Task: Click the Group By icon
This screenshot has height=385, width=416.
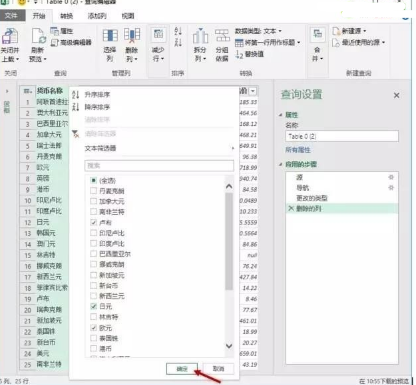Action: point(222,36)
